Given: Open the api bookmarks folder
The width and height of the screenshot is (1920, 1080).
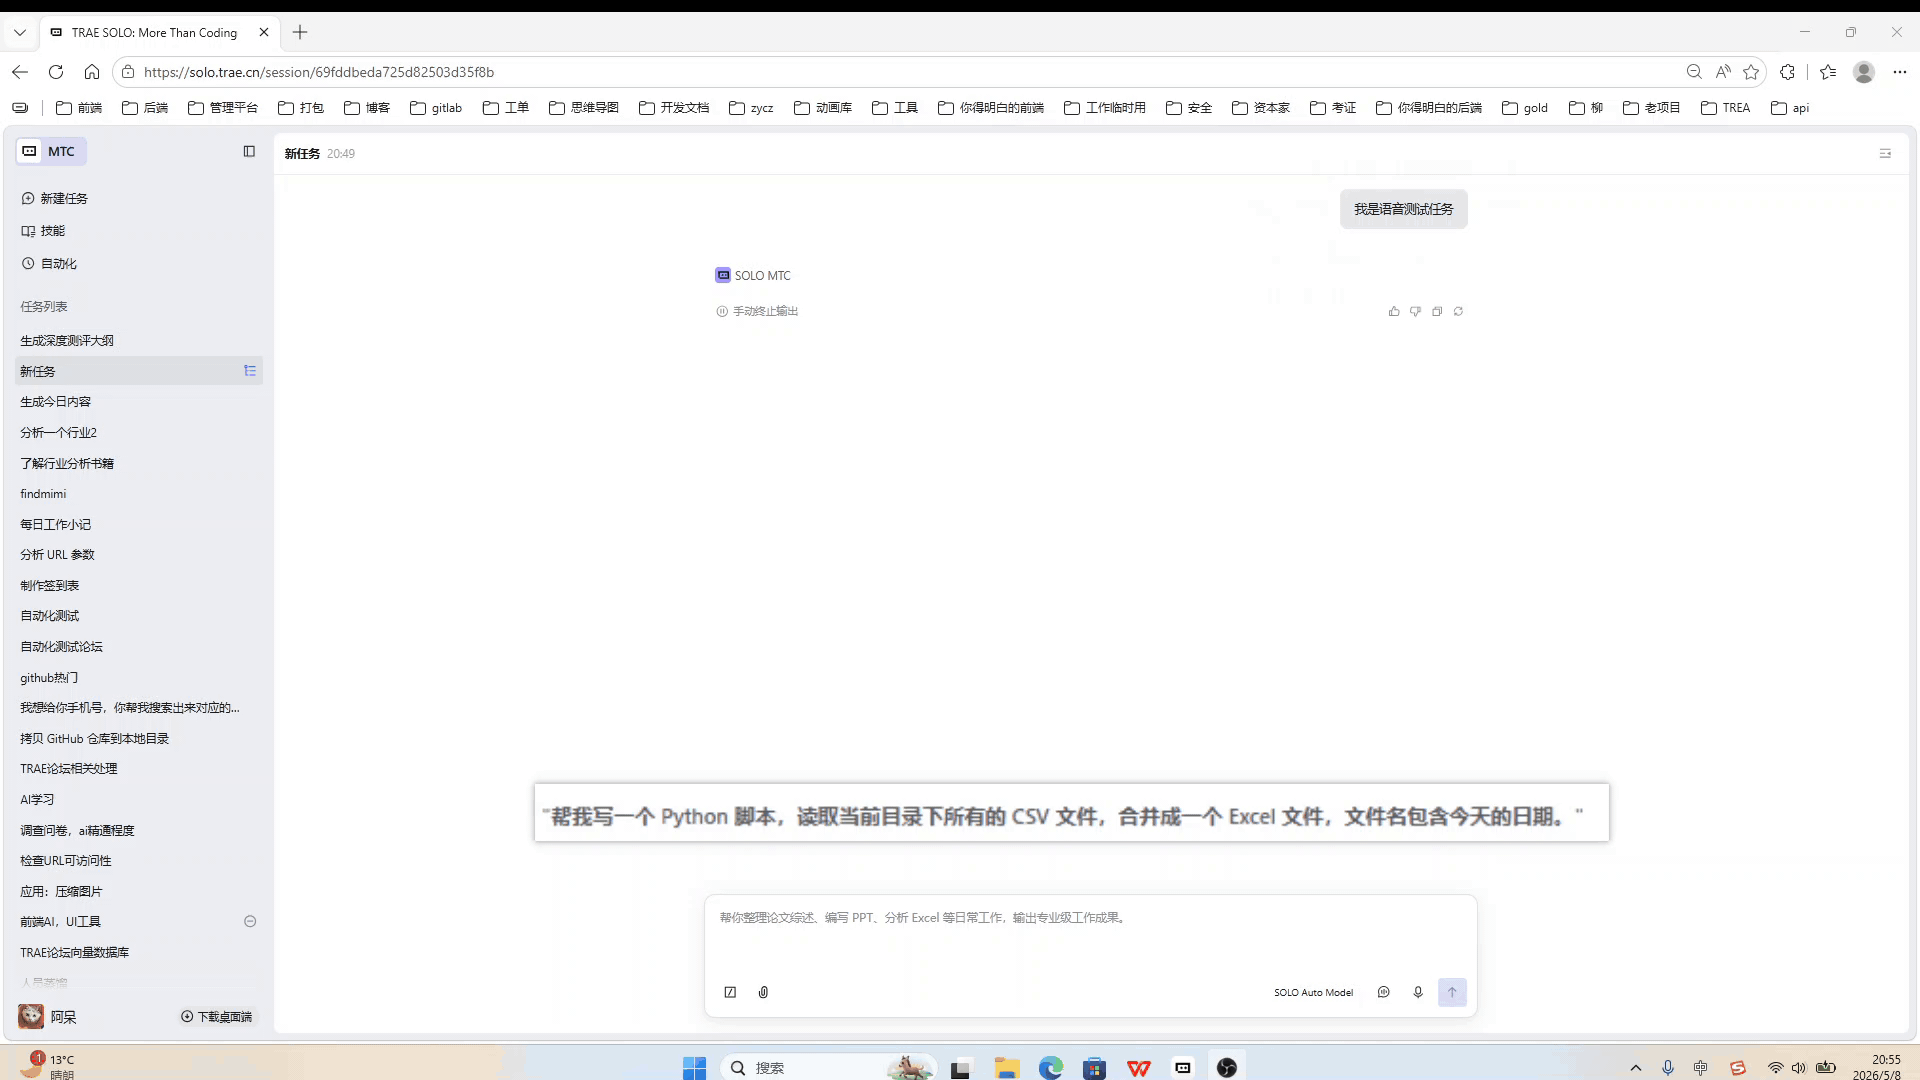Looking at the screenshot, I should pos(1790,108).
